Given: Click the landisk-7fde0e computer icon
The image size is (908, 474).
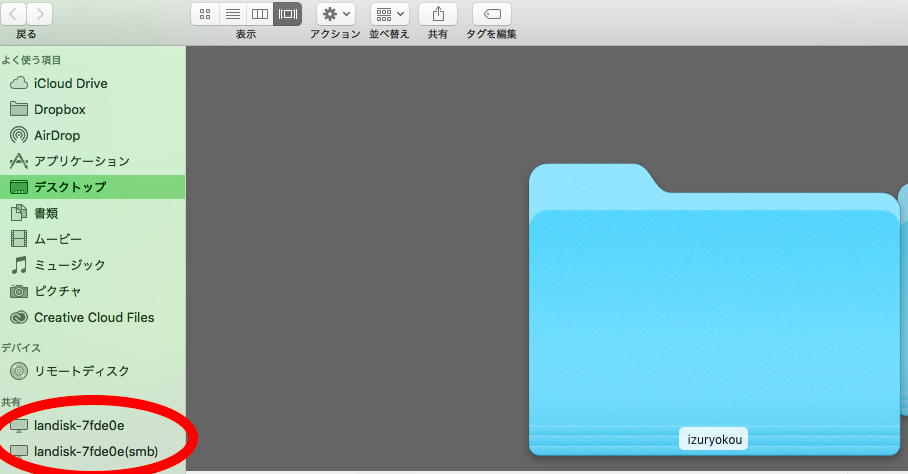Looking at the screenshot, I should [19, 426].
